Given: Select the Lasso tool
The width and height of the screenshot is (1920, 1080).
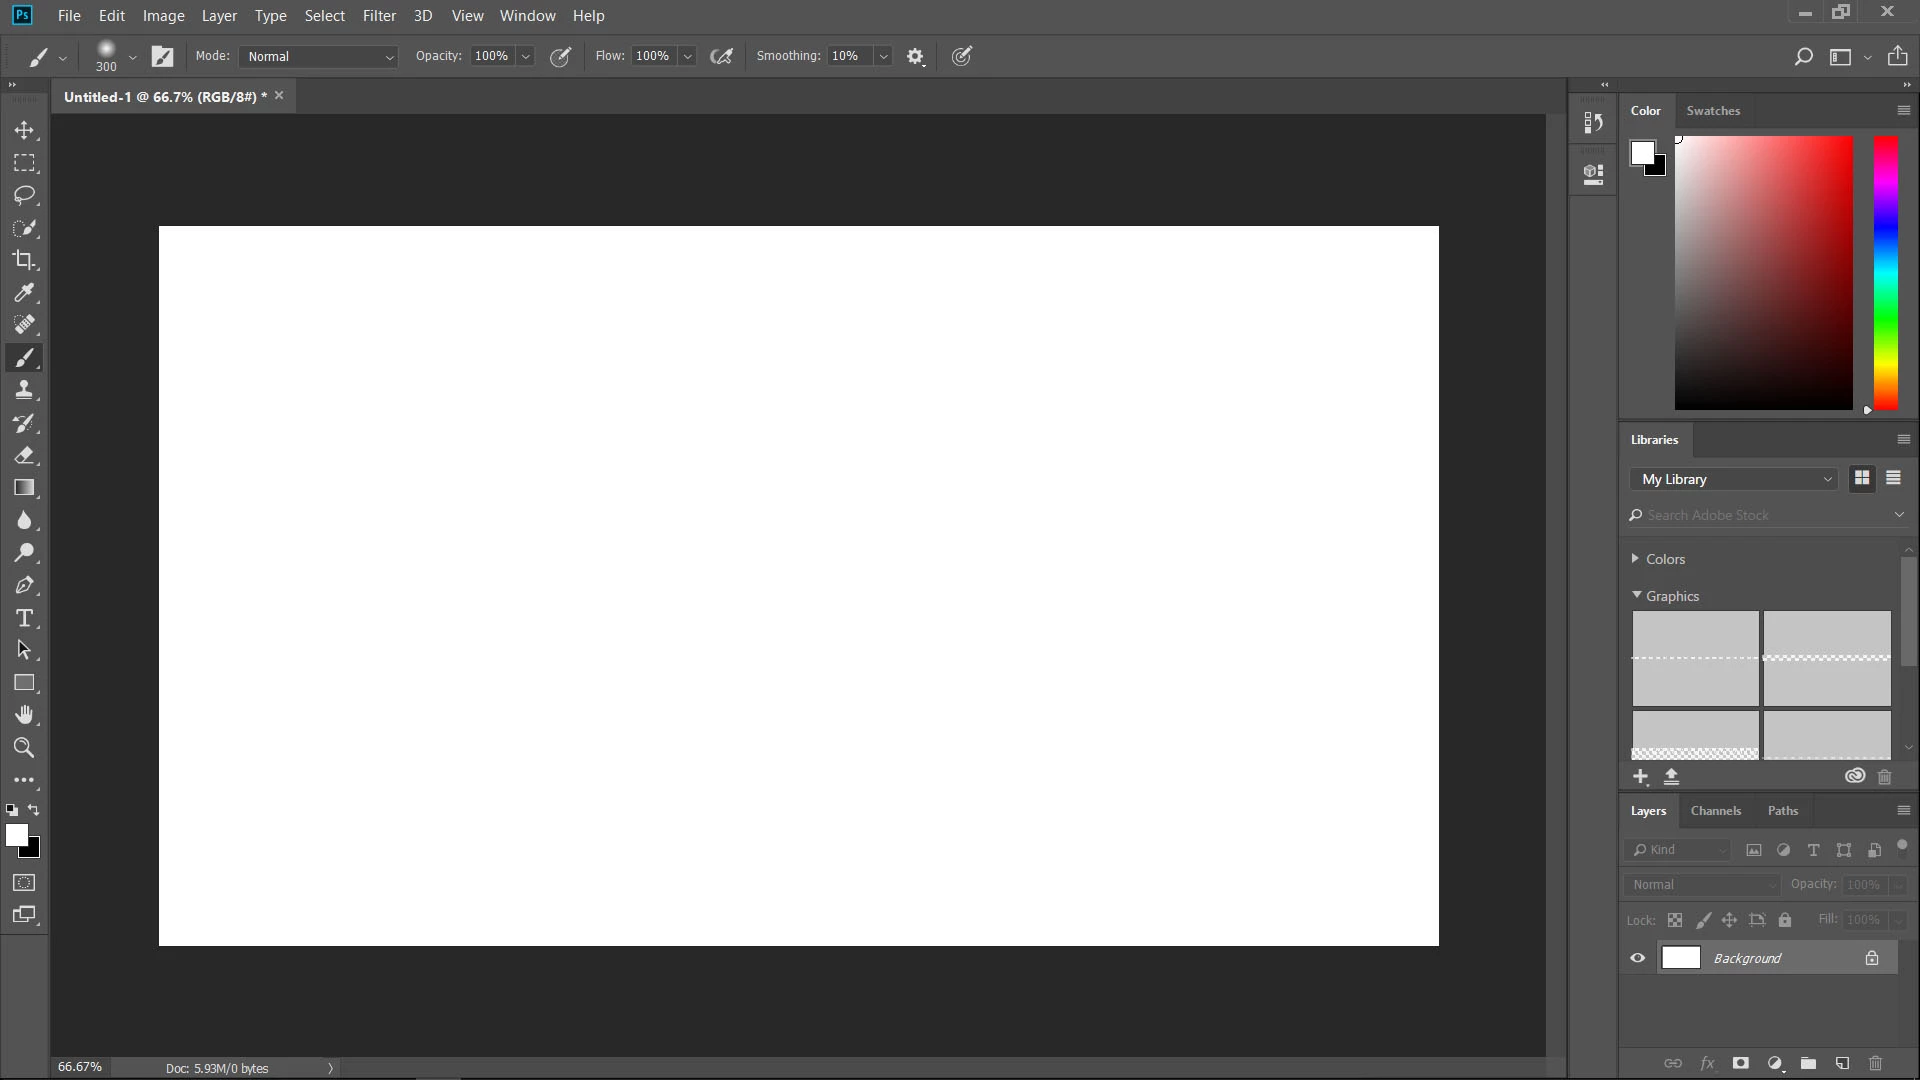Looking at the screenshot, I should (x=24, y=195).
